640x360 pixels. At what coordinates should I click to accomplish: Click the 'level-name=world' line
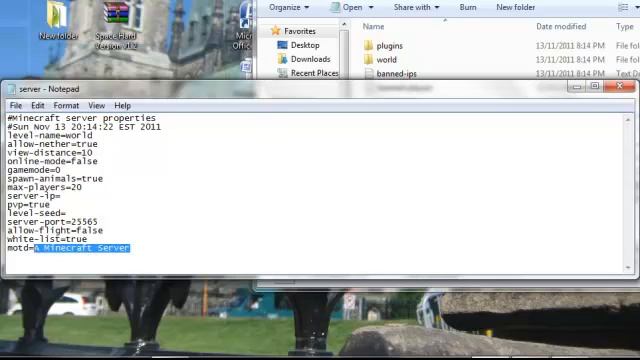coord(50,135)
